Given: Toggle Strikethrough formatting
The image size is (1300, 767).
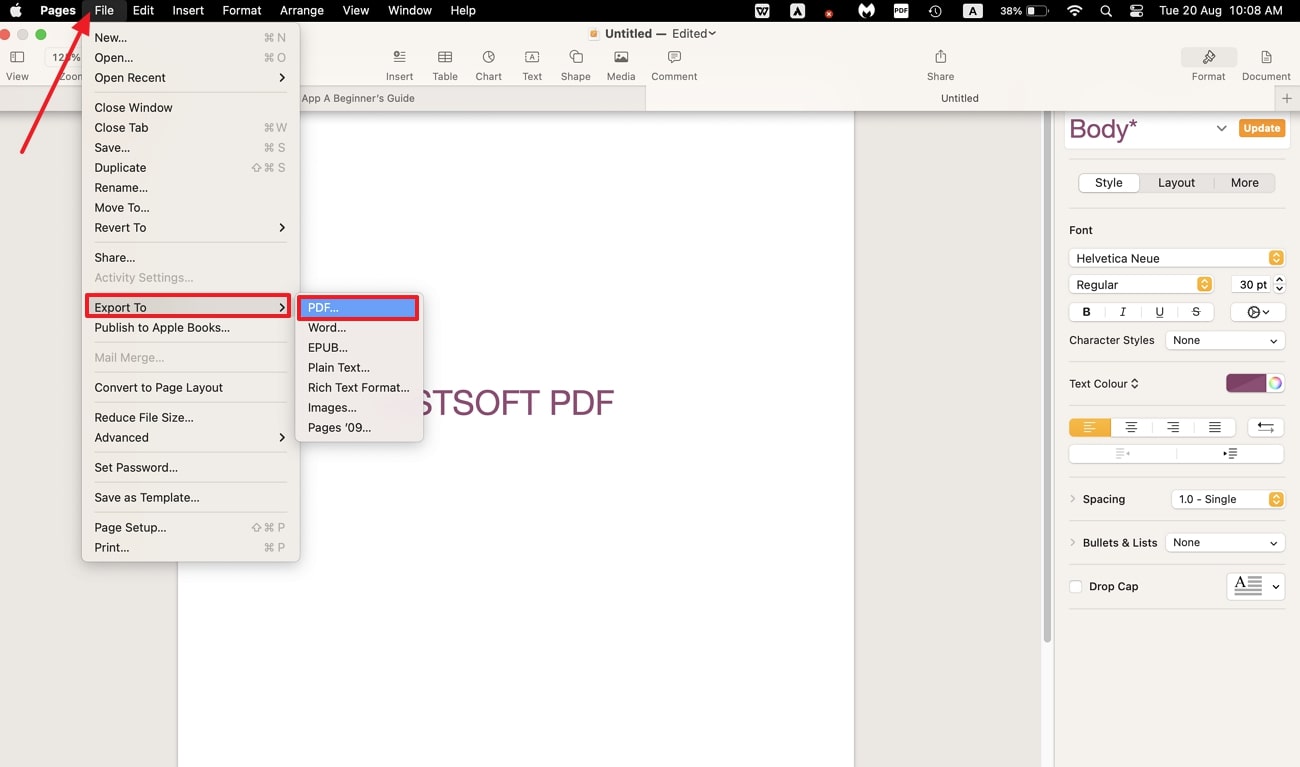Looking at the screenshot, I should click(1196, 312).
